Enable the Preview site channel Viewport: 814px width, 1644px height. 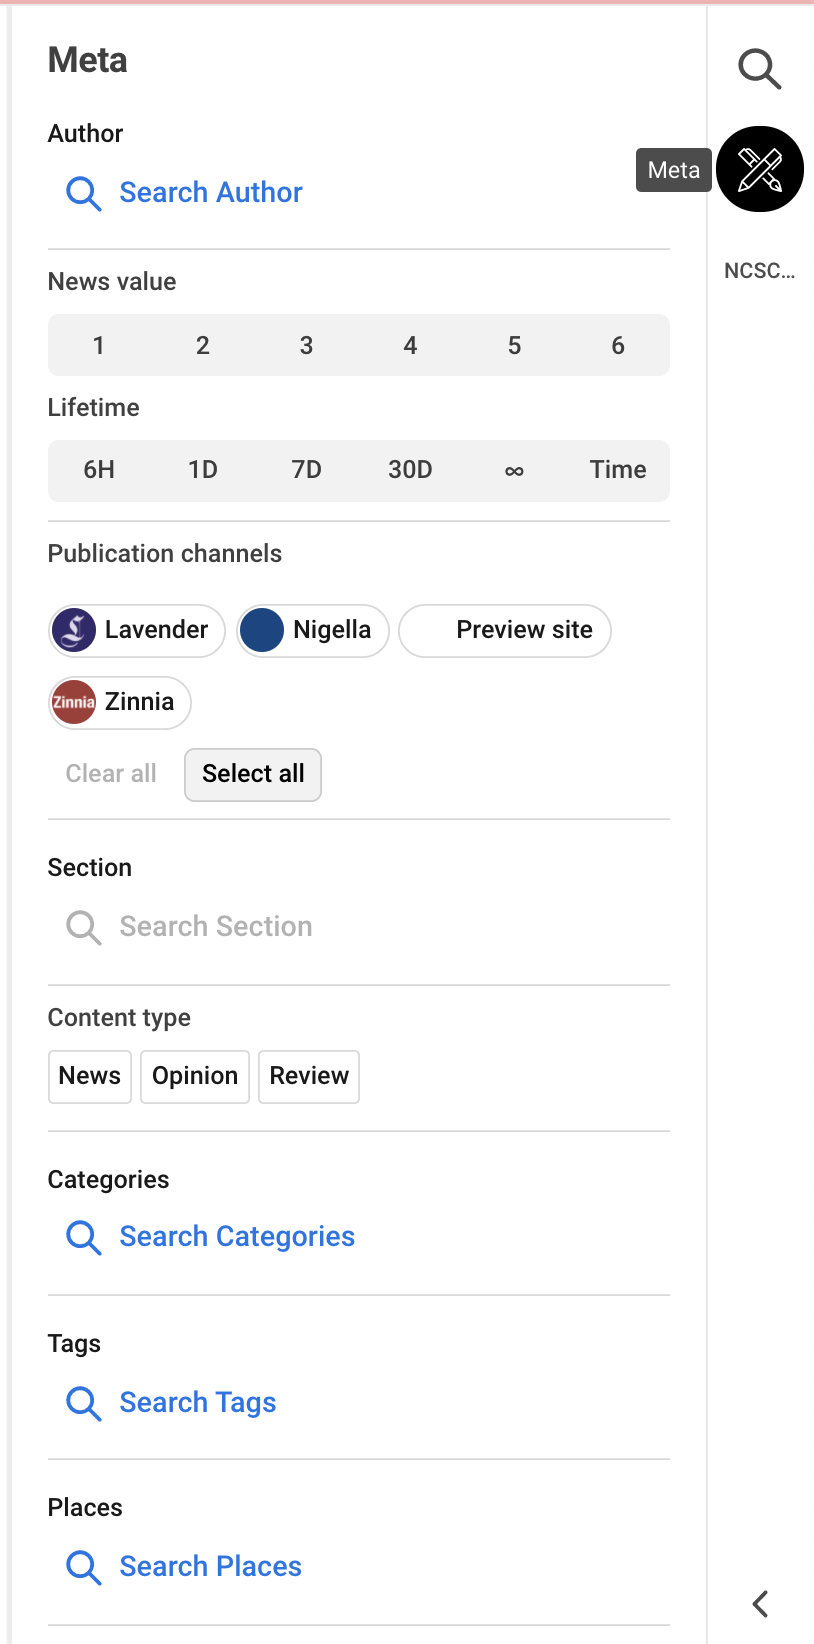[505, 631]
